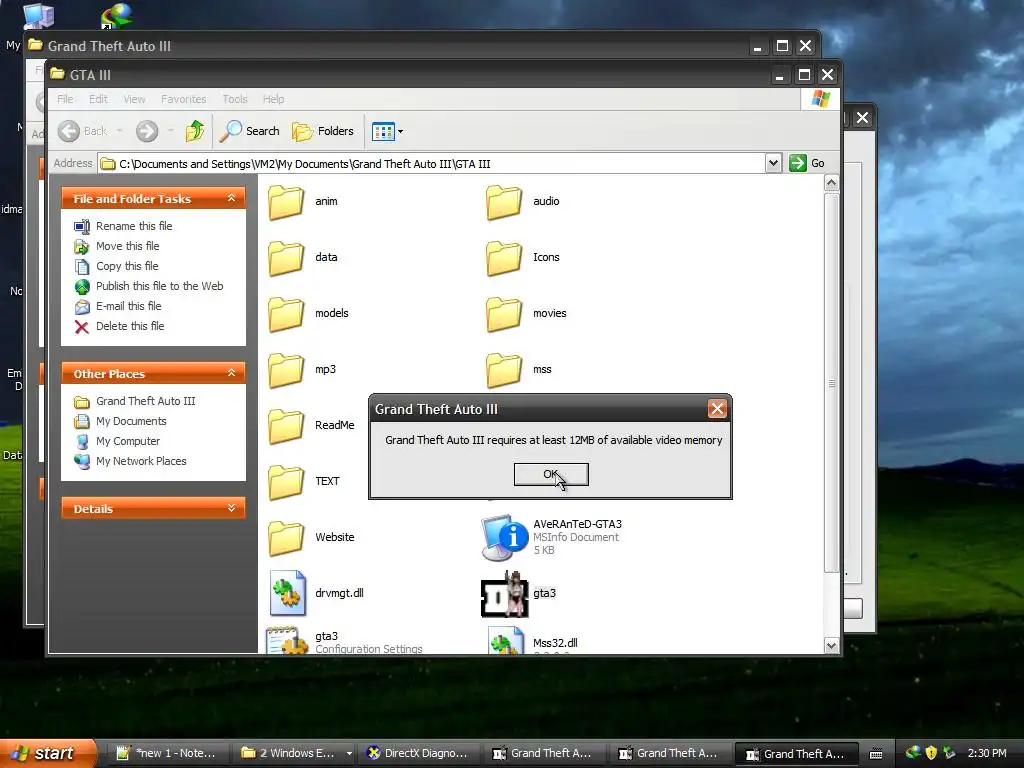Viewport: 1024px width, 768px height.
Task: Click OK in the Grand Theft Auto III dialog
Action: [x=551, y=474]
